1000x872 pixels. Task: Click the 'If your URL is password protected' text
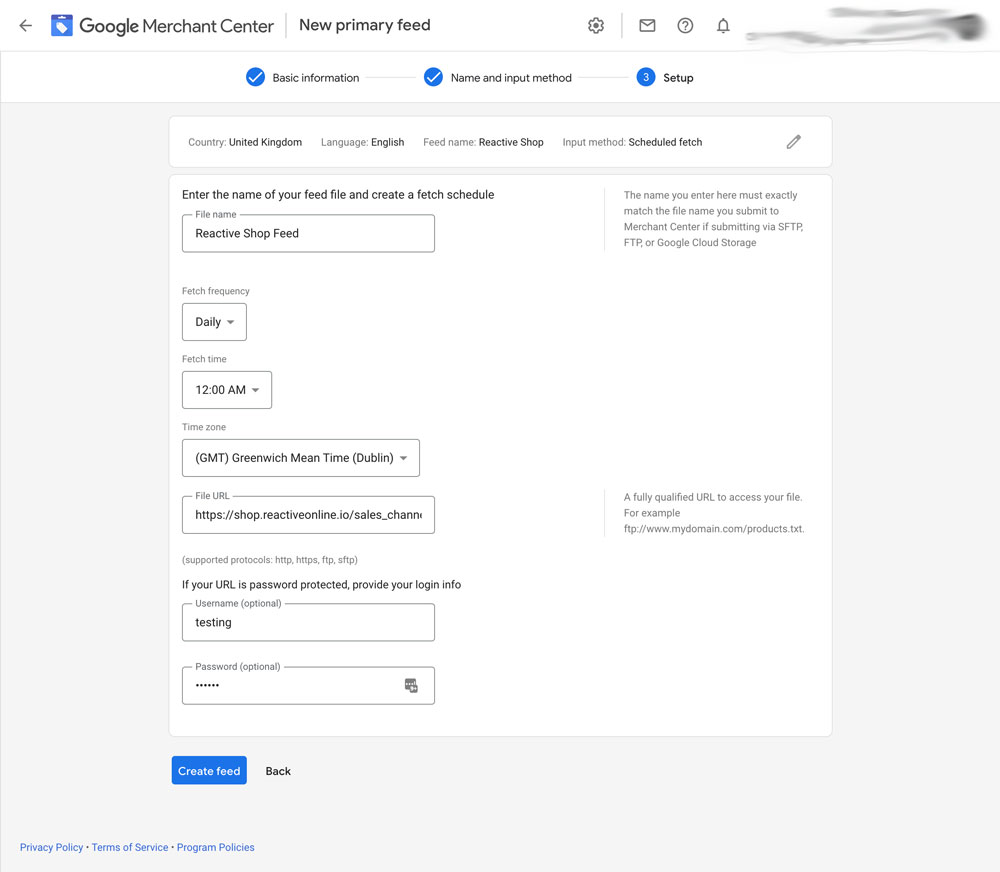(321, 584)
